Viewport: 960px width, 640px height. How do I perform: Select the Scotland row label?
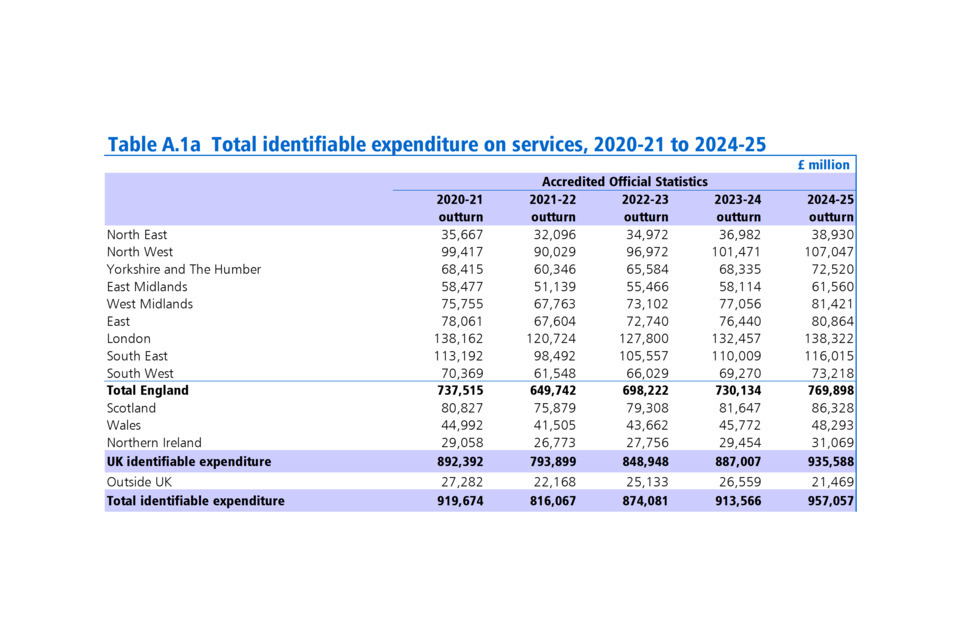(x=132, y=408)
